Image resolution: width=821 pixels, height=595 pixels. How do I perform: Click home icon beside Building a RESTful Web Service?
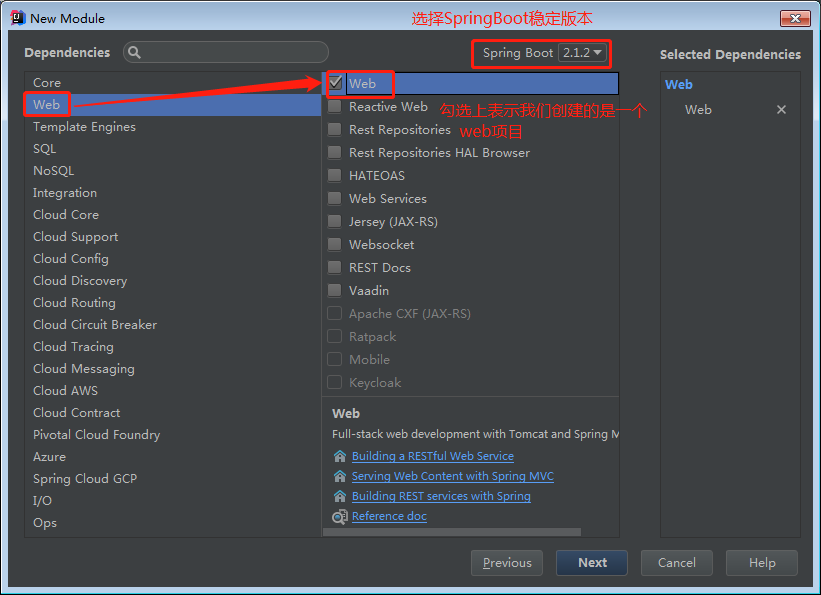coord(339,456)
